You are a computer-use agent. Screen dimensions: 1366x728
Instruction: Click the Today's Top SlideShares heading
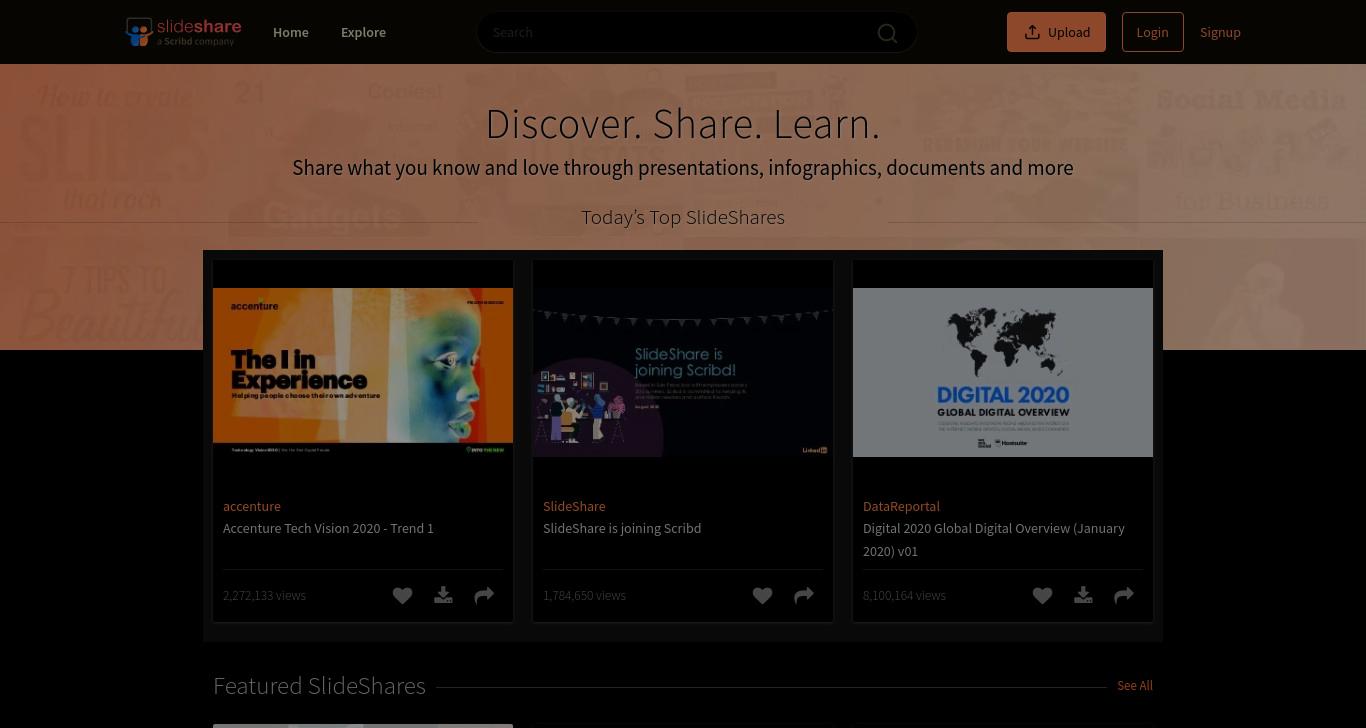[683, 217]
